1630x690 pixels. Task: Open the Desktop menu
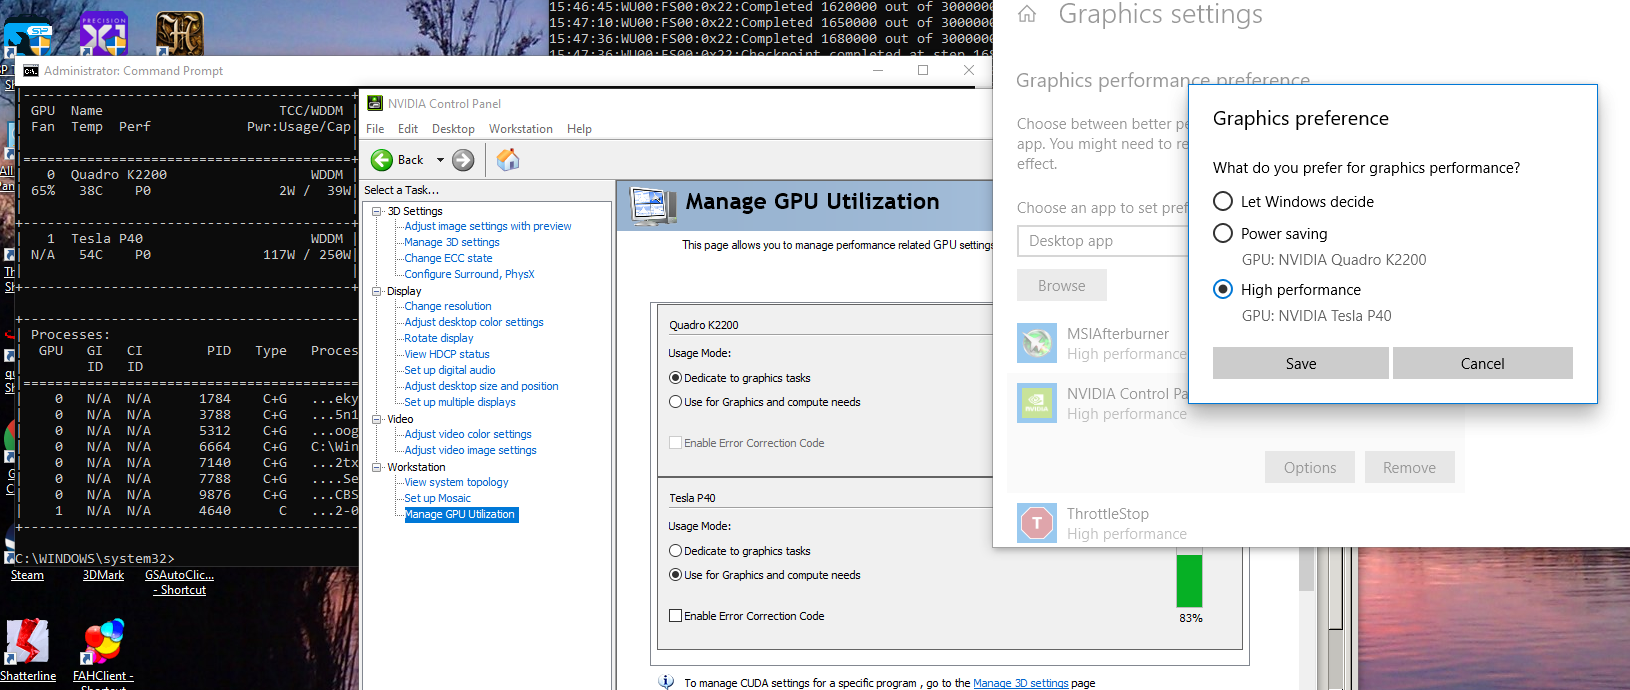click(453, 129)
